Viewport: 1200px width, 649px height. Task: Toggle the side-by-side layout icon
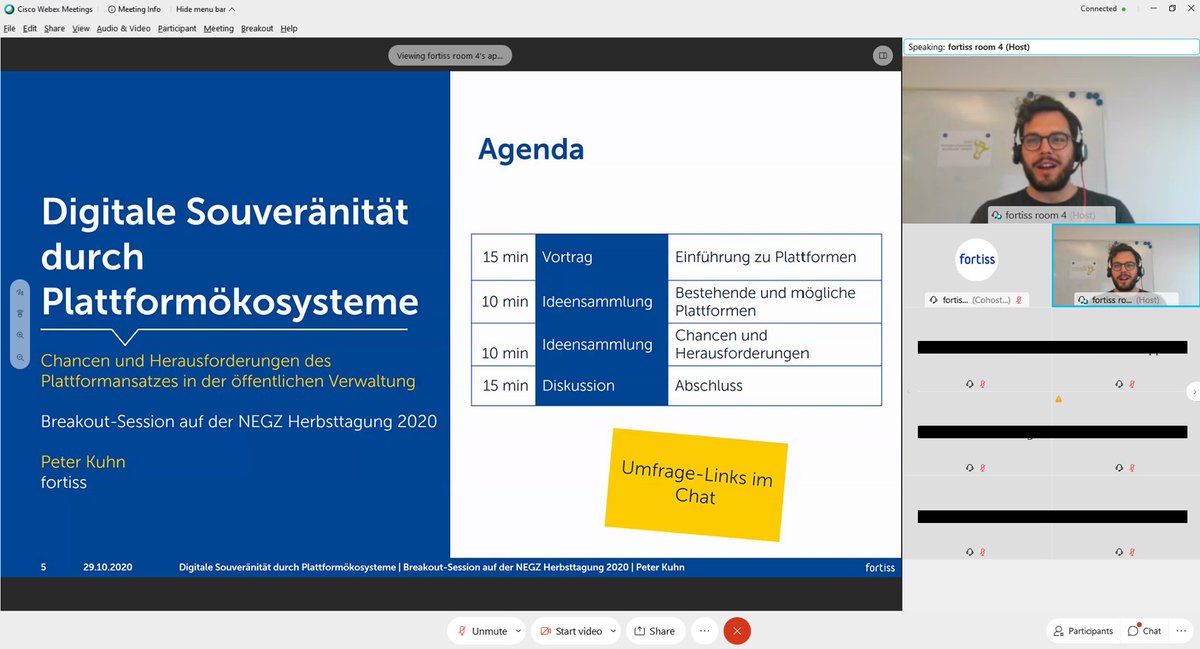[x=882, y=56]
